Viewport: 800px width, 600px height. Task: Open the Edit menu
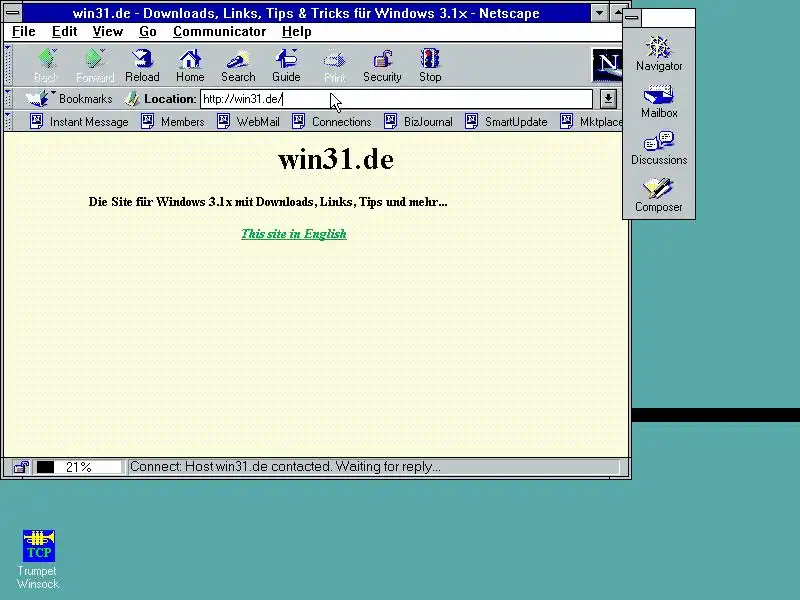[x=64, y=32]
